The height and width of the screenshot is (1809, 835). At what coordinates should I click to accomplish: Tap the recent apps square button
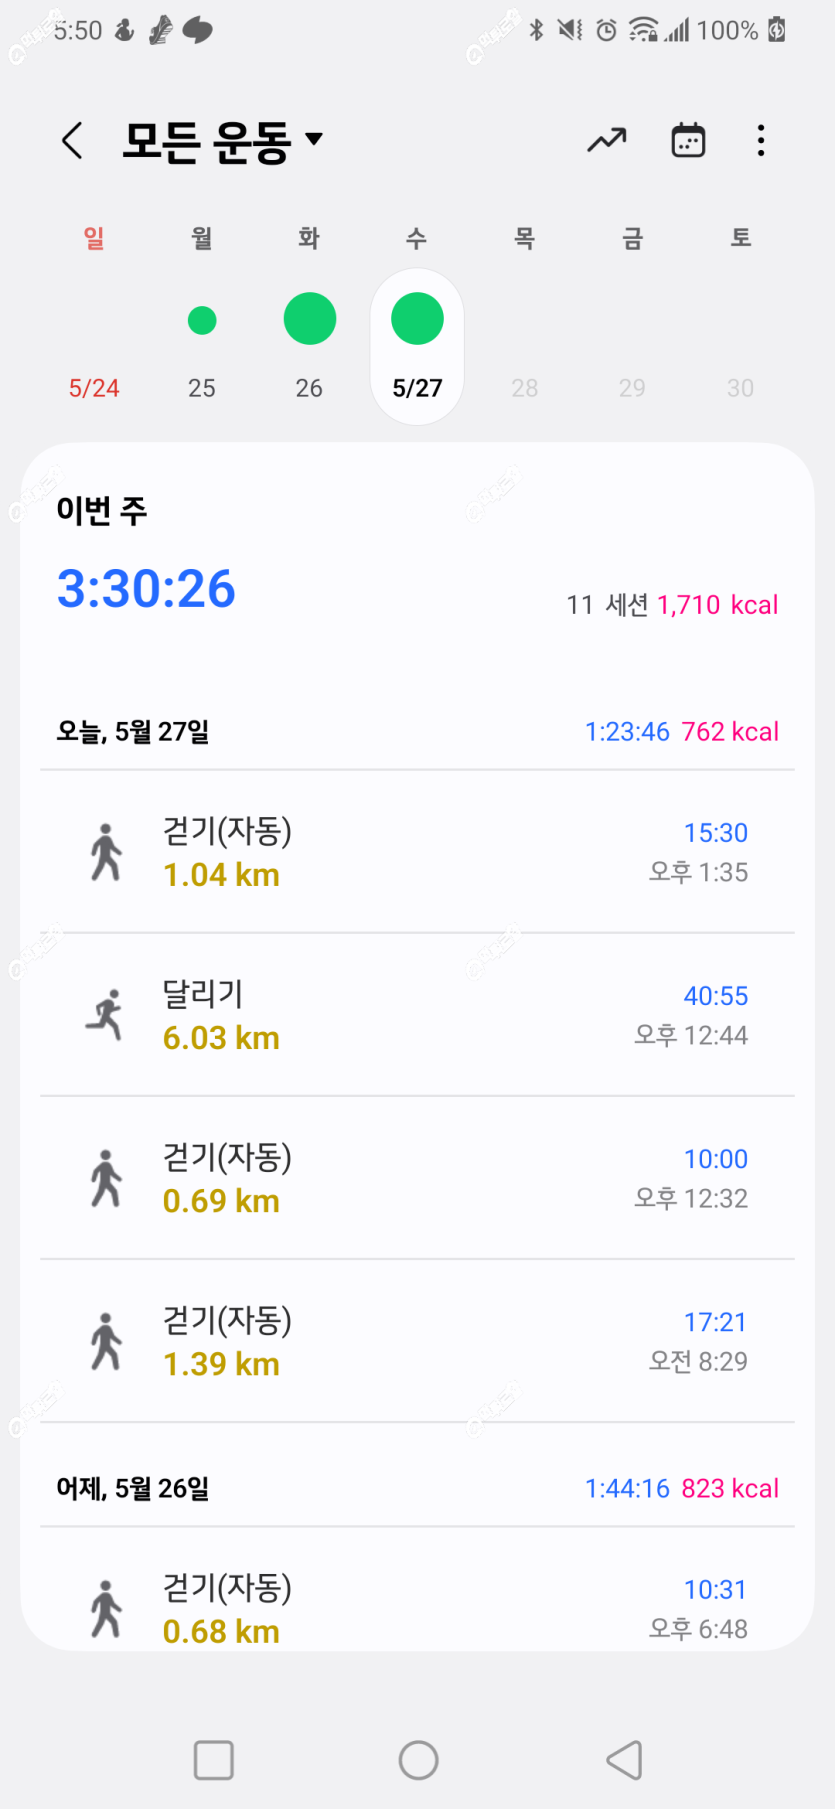click(213, 1760)
